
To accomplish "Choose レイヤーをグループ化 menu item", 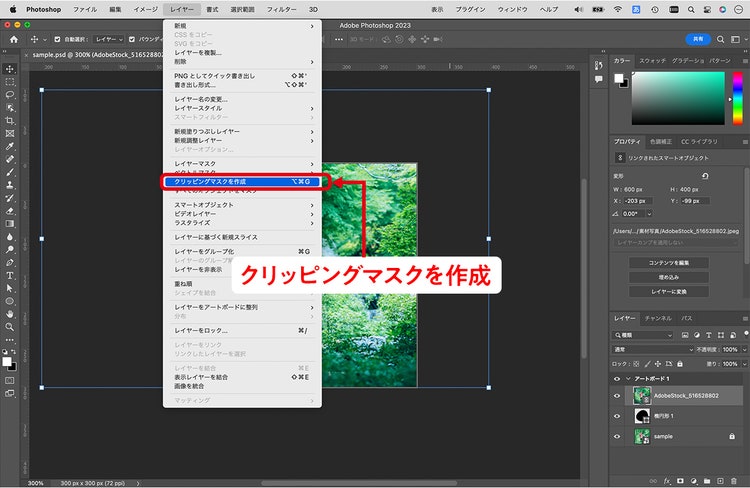I will coord(243,252).
